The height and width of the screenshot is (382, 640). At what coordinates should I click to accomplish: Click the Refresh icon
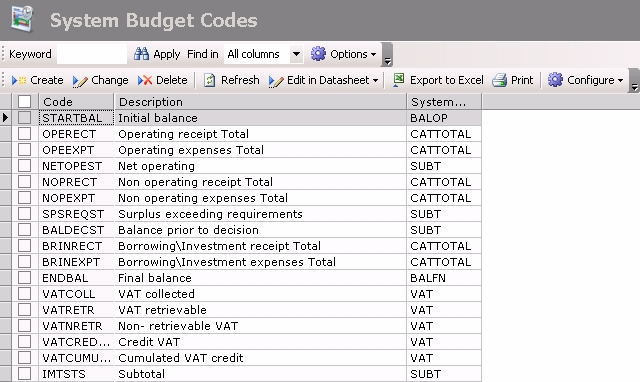(209, 80)
